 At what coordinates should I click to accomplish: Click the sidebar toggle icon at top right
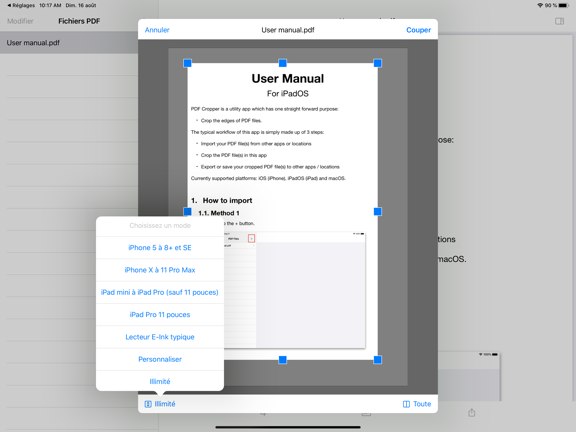pos(559,21)
